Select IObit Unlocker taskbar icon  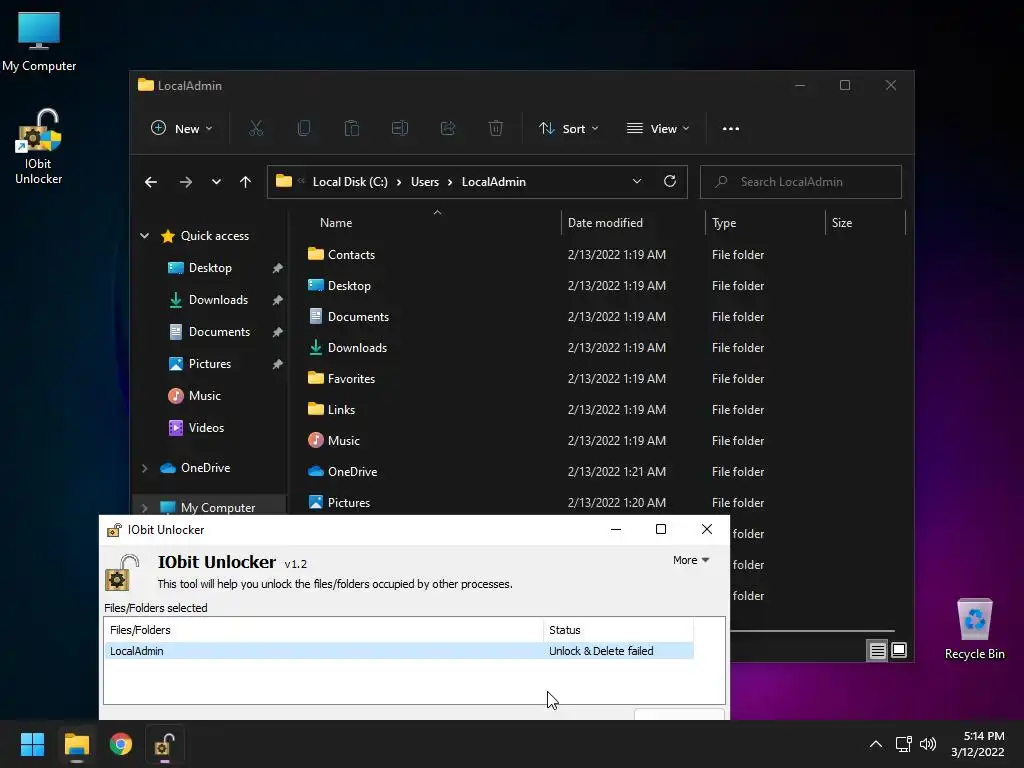tap(165, 744)
